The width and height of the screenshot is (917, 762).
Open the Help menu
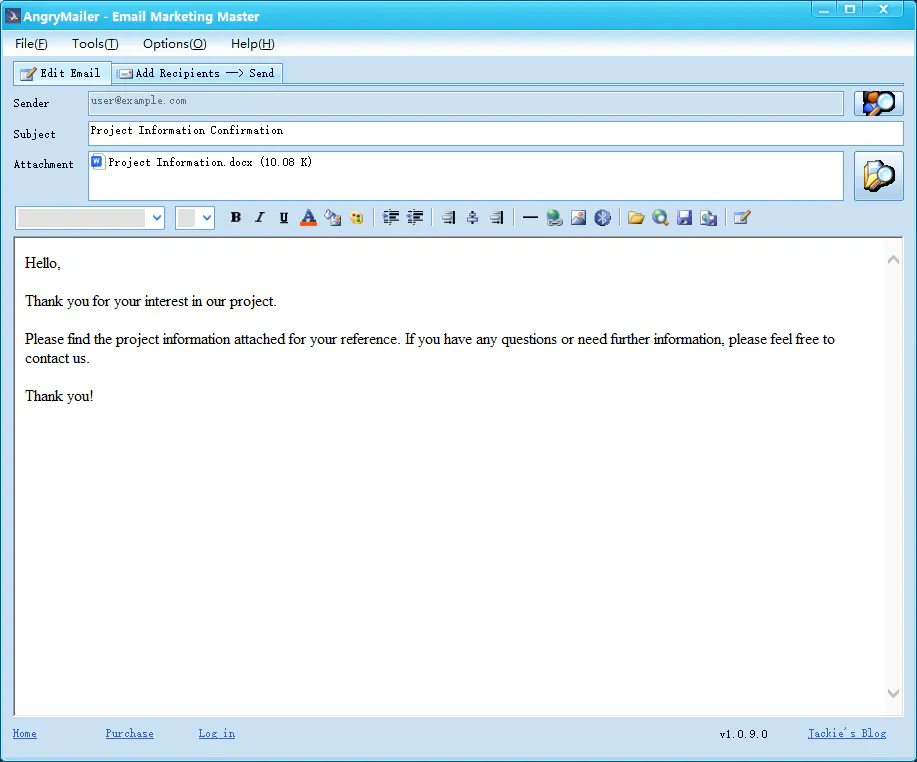pyautogui.click(x=253, y=44)
